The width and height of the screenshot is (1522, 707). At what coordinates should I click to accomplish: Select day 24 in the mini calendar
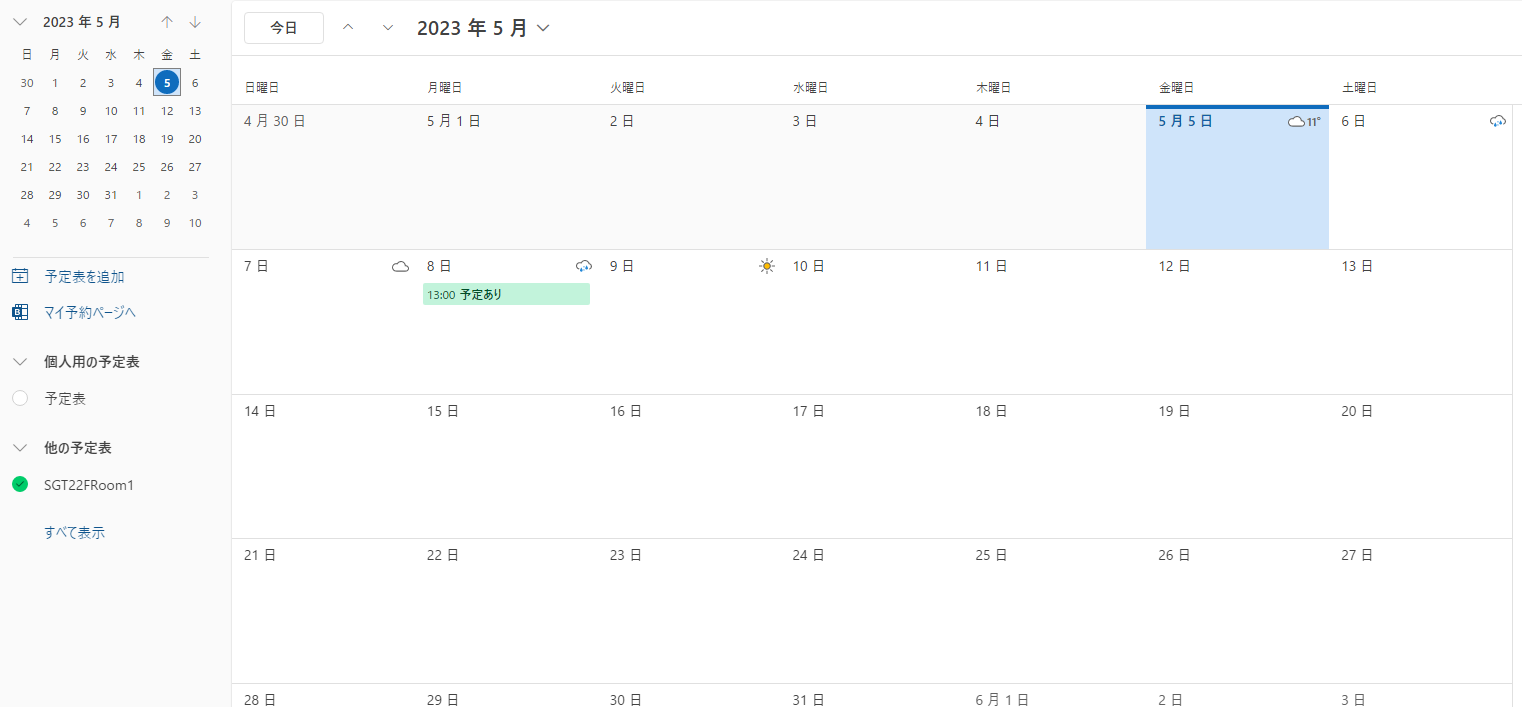pos(111,167)
